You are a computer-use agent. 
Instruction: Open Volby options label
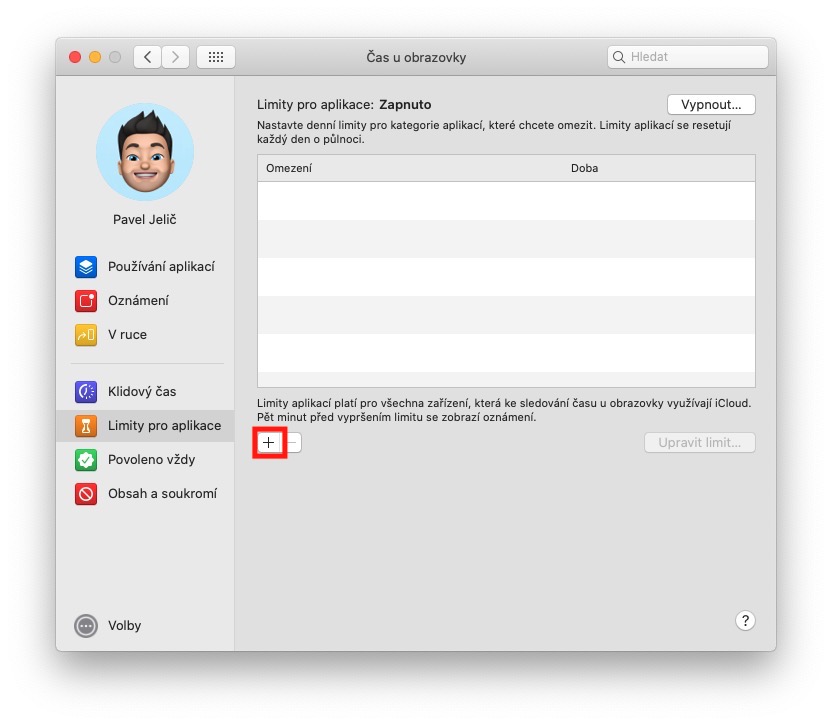click(125, 626)
